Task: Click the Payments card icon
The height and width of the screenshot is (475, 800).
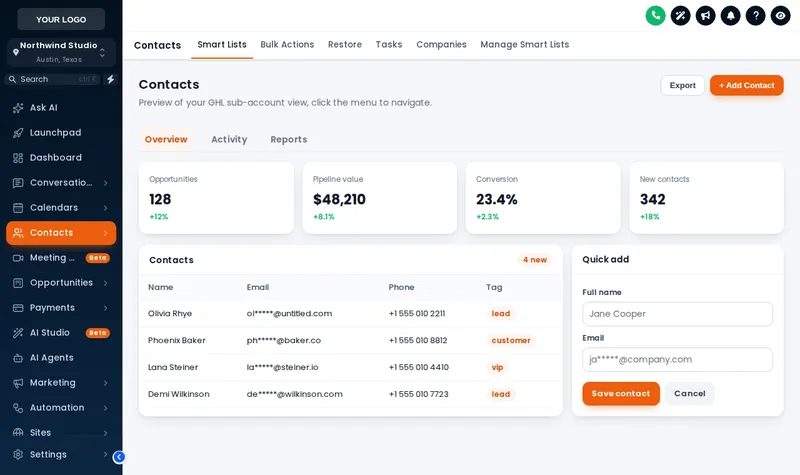Action: (x=18, y=308)
